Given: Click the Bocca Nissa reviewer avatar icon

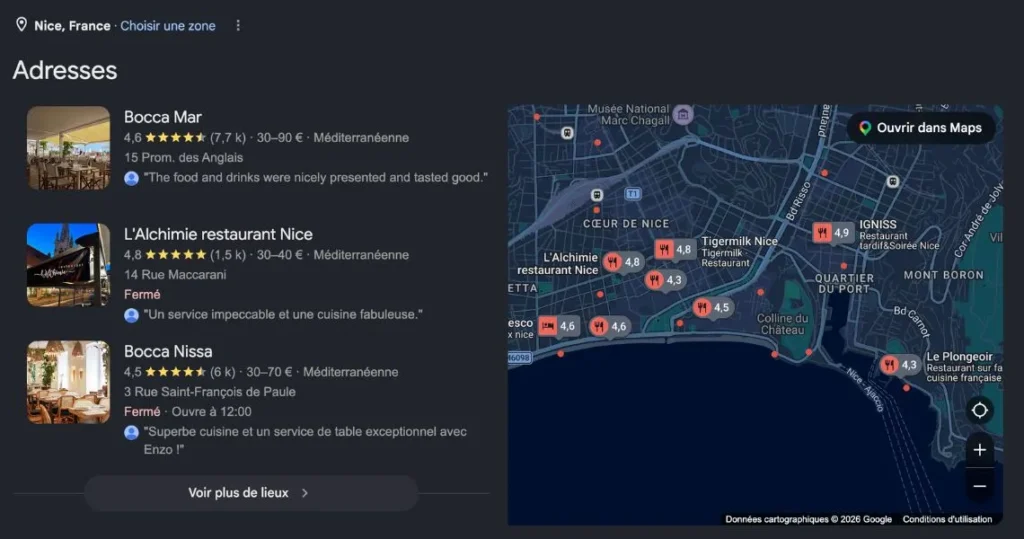Looking at the screenshot, I should pyautogui.click(x=131, y=433).
